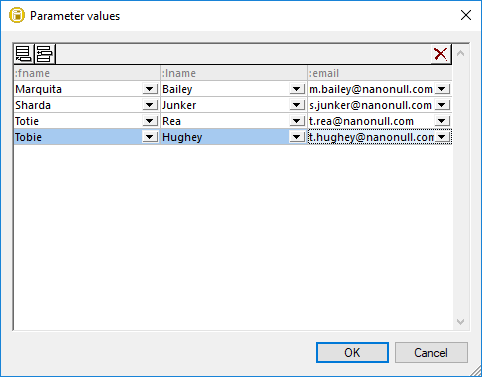The width and height of the screenshot is (482, 377).
Task: Open dropdown for t.hughey@nanonull.com
Action: 442,137
